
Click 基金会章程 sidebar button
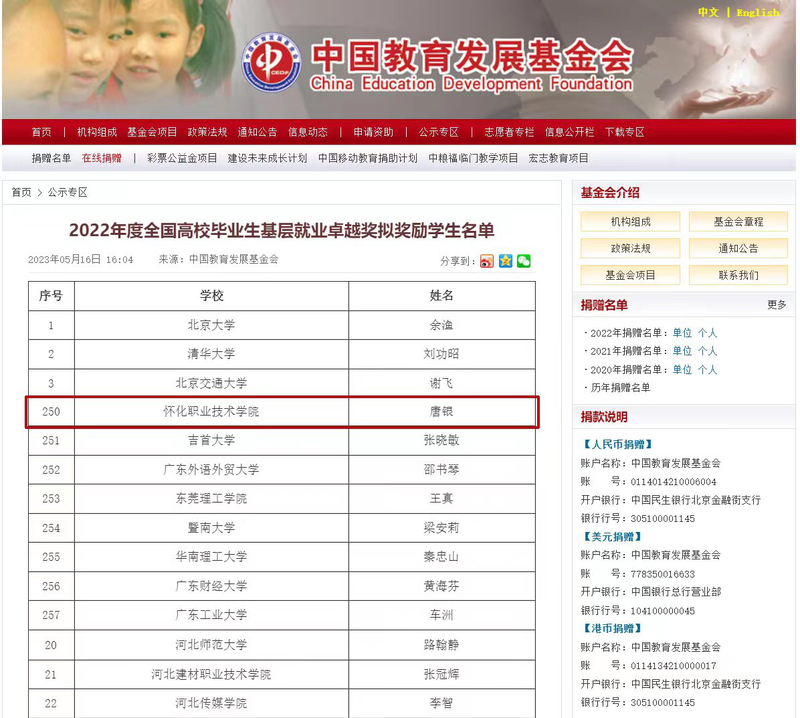click(738, 222)
